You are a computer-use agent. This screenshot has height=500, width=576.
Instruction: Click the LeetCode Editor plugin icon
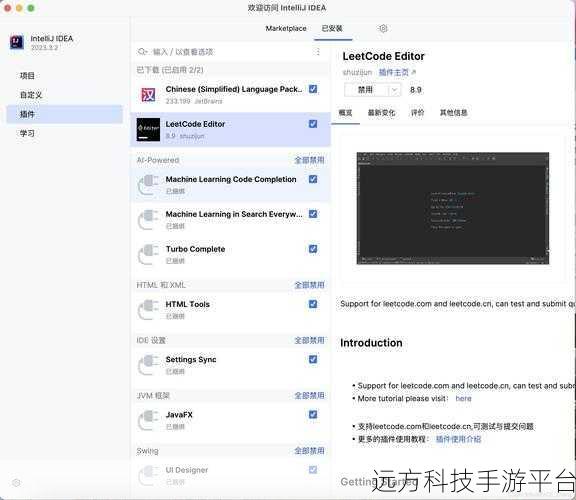click(x=148, y=129)
